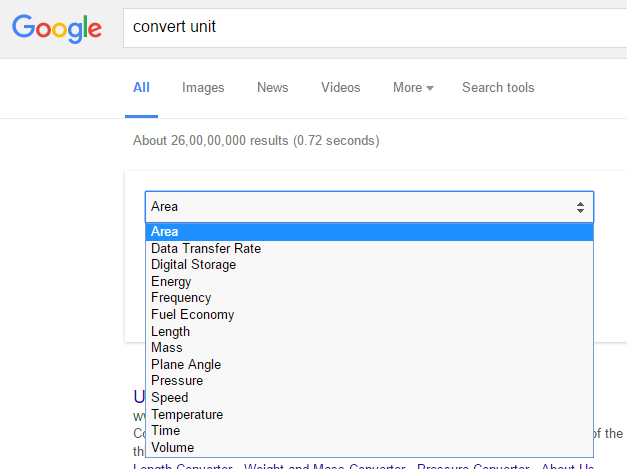The height and width of the screenshot is (469, 627).
Task: Choose Fuel Economy from the list
Action: tap(192, 315)
